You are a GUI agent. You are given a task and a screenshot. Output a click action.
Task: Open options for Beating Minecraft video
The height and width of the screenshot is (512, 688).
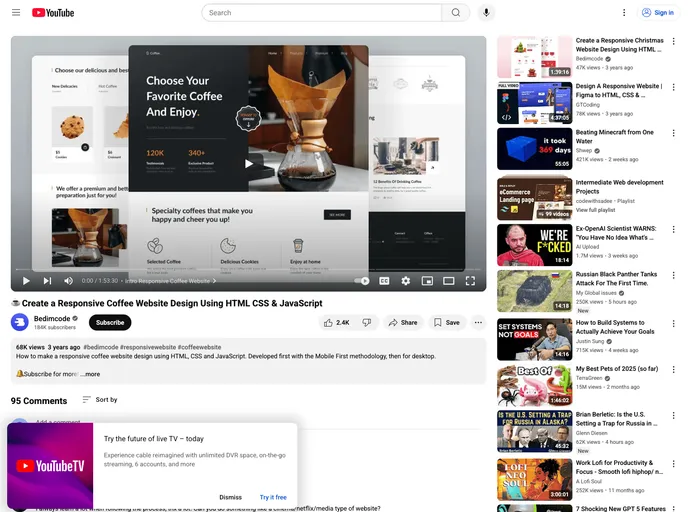click(674, 133)
